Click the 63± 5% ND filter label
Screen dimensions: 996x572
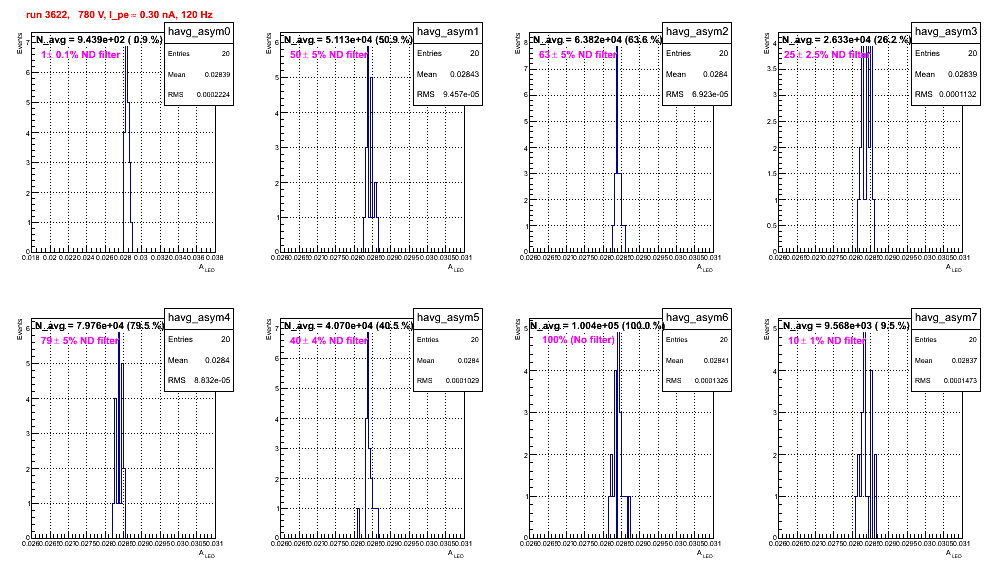[578, 55]
